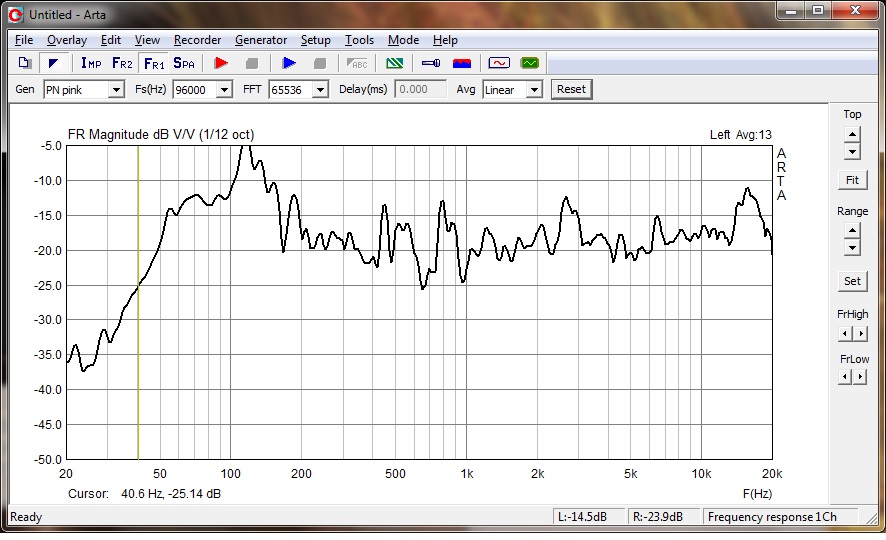Decrease Range with the down arrow
Viewport: 886px width, 540px height.
pyautogui.click(x=852, y=247)
